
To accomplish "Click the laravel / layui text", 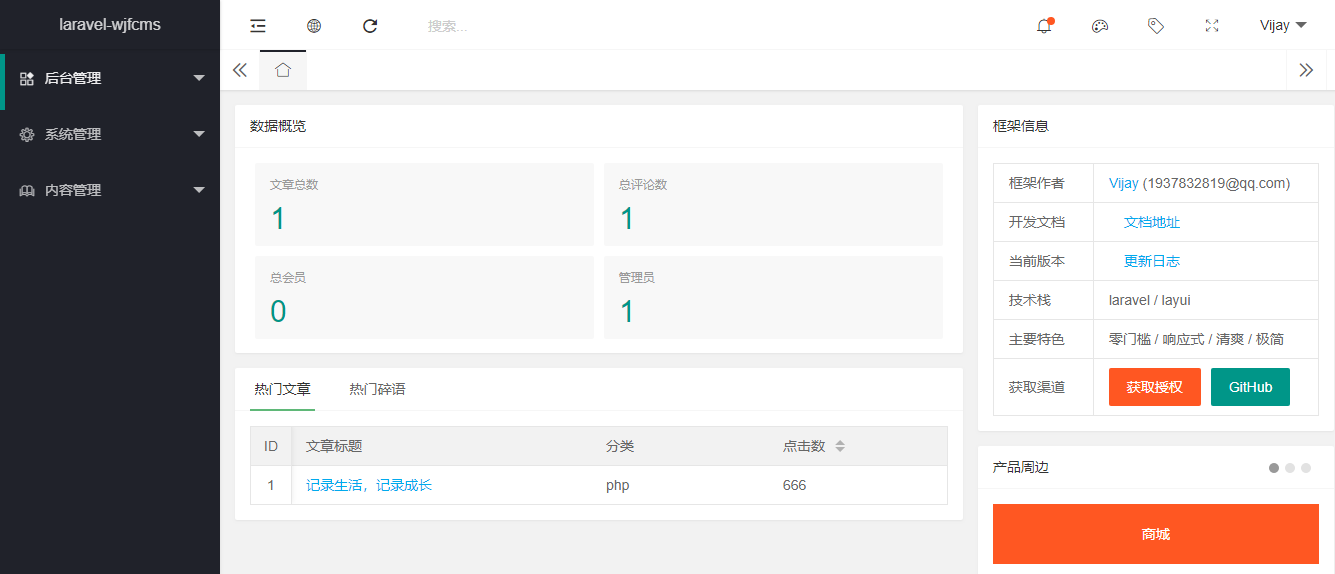I will [1150, 300].
